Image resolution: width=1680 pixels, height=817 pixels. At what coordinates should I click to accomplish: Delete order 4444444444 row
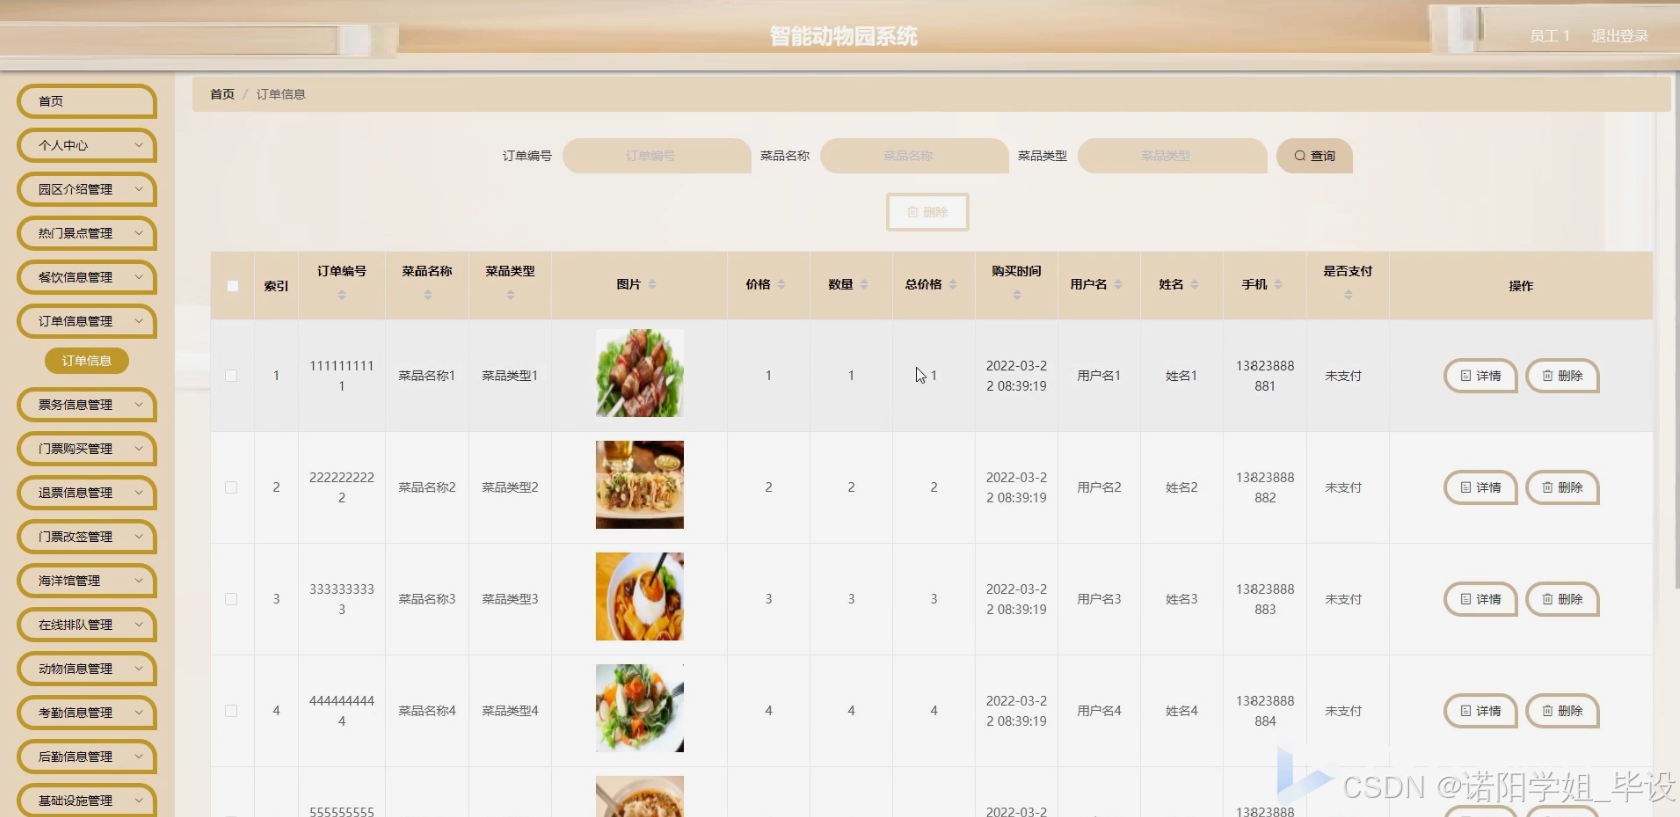(x=1562, y=711)
